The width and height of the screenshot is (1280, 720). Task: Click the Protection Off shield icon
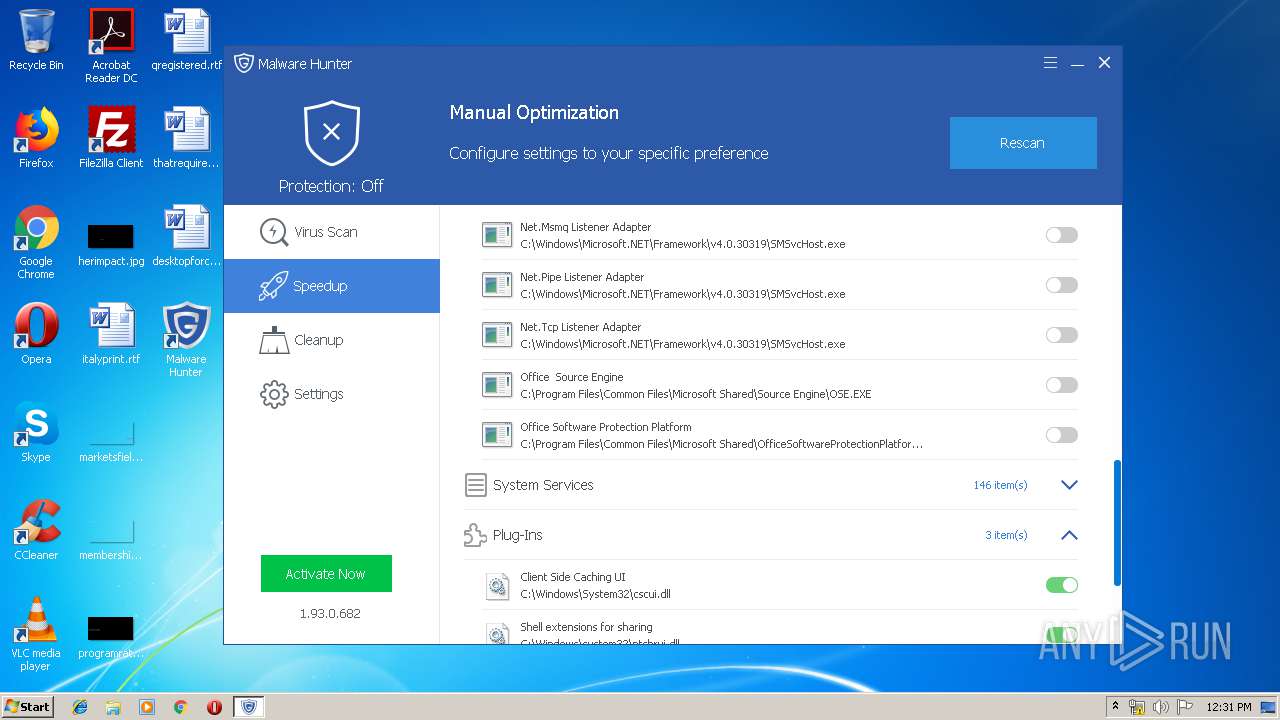pyautogui.click(x=332, y=133)
